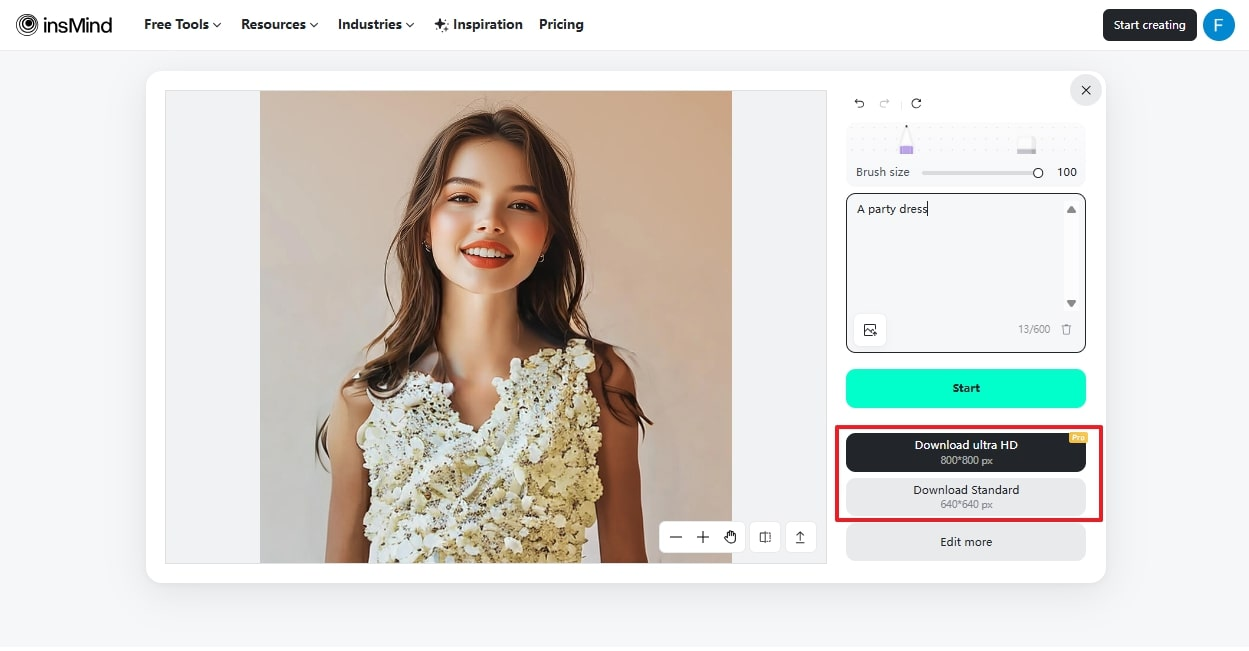
Task: Click the insMind logo
Action: pyautogui.click(x=64, y=25)
